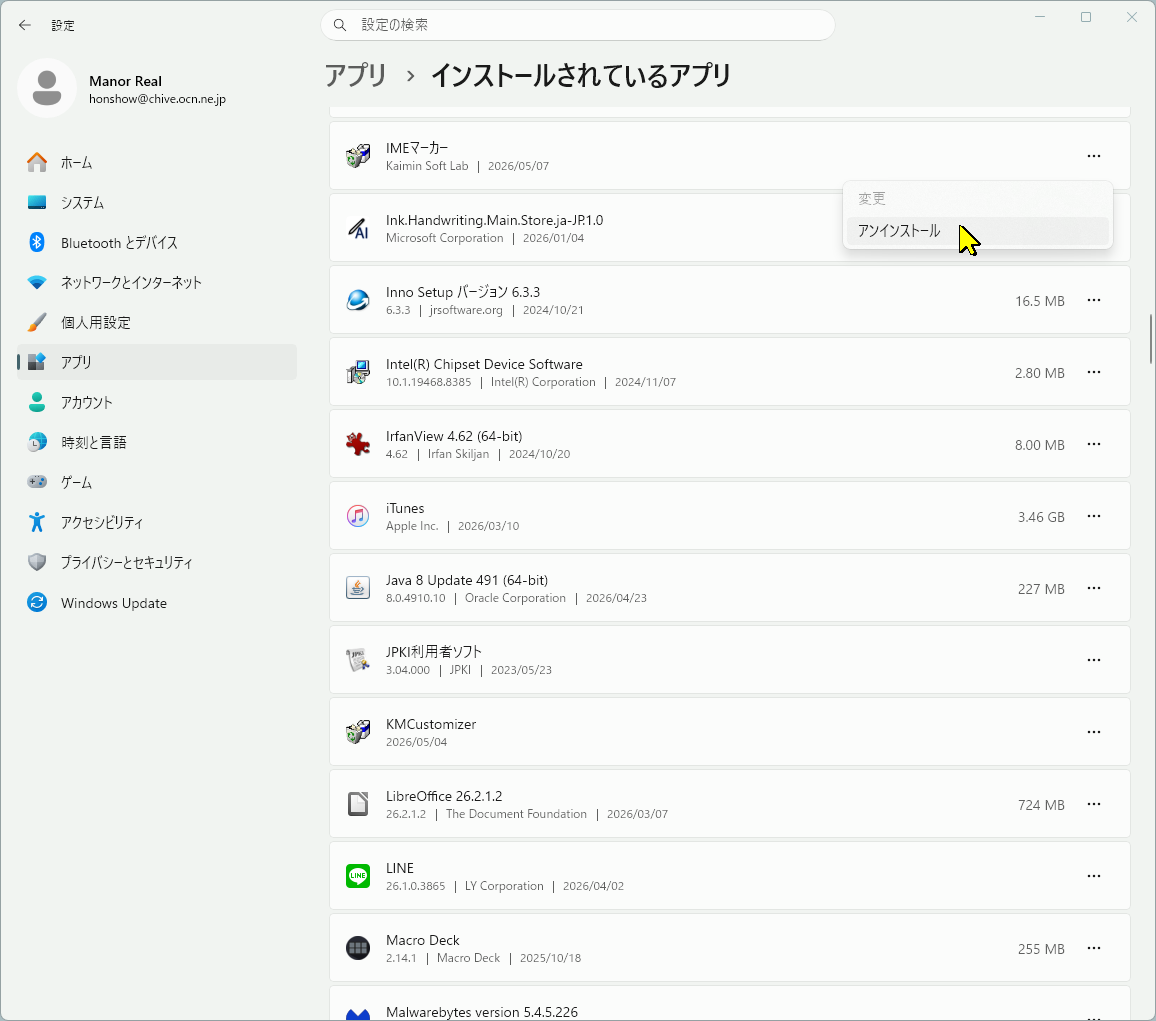This screenshot has width=1156, height=1021.
Task: Open アカウント settings
Action: [157, 403]
